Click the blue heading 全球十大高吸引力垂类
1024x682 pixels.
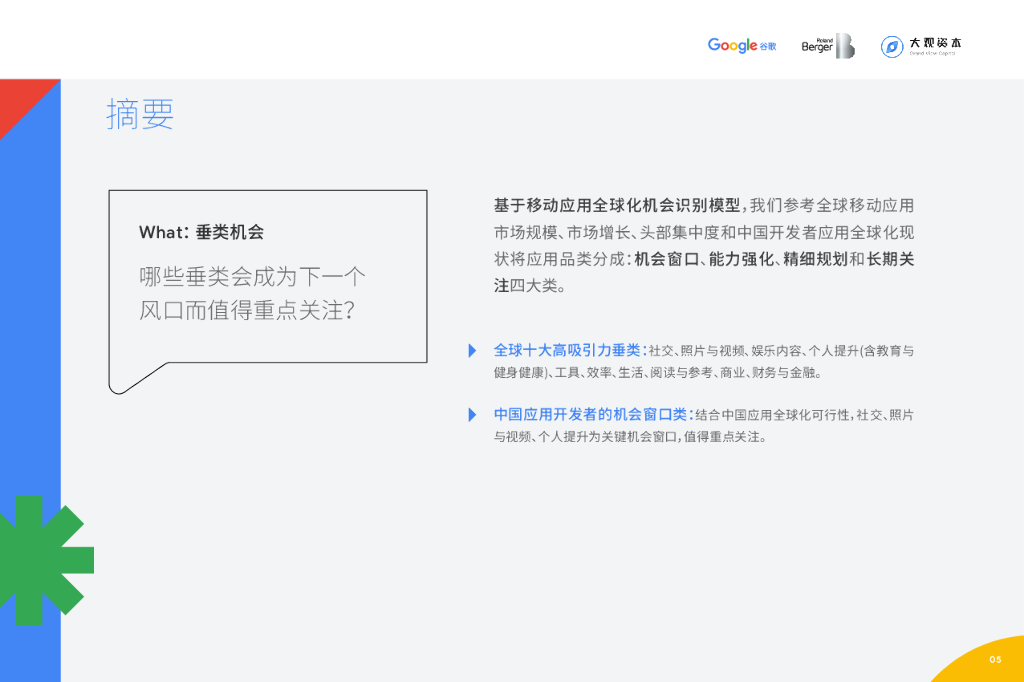566,350
